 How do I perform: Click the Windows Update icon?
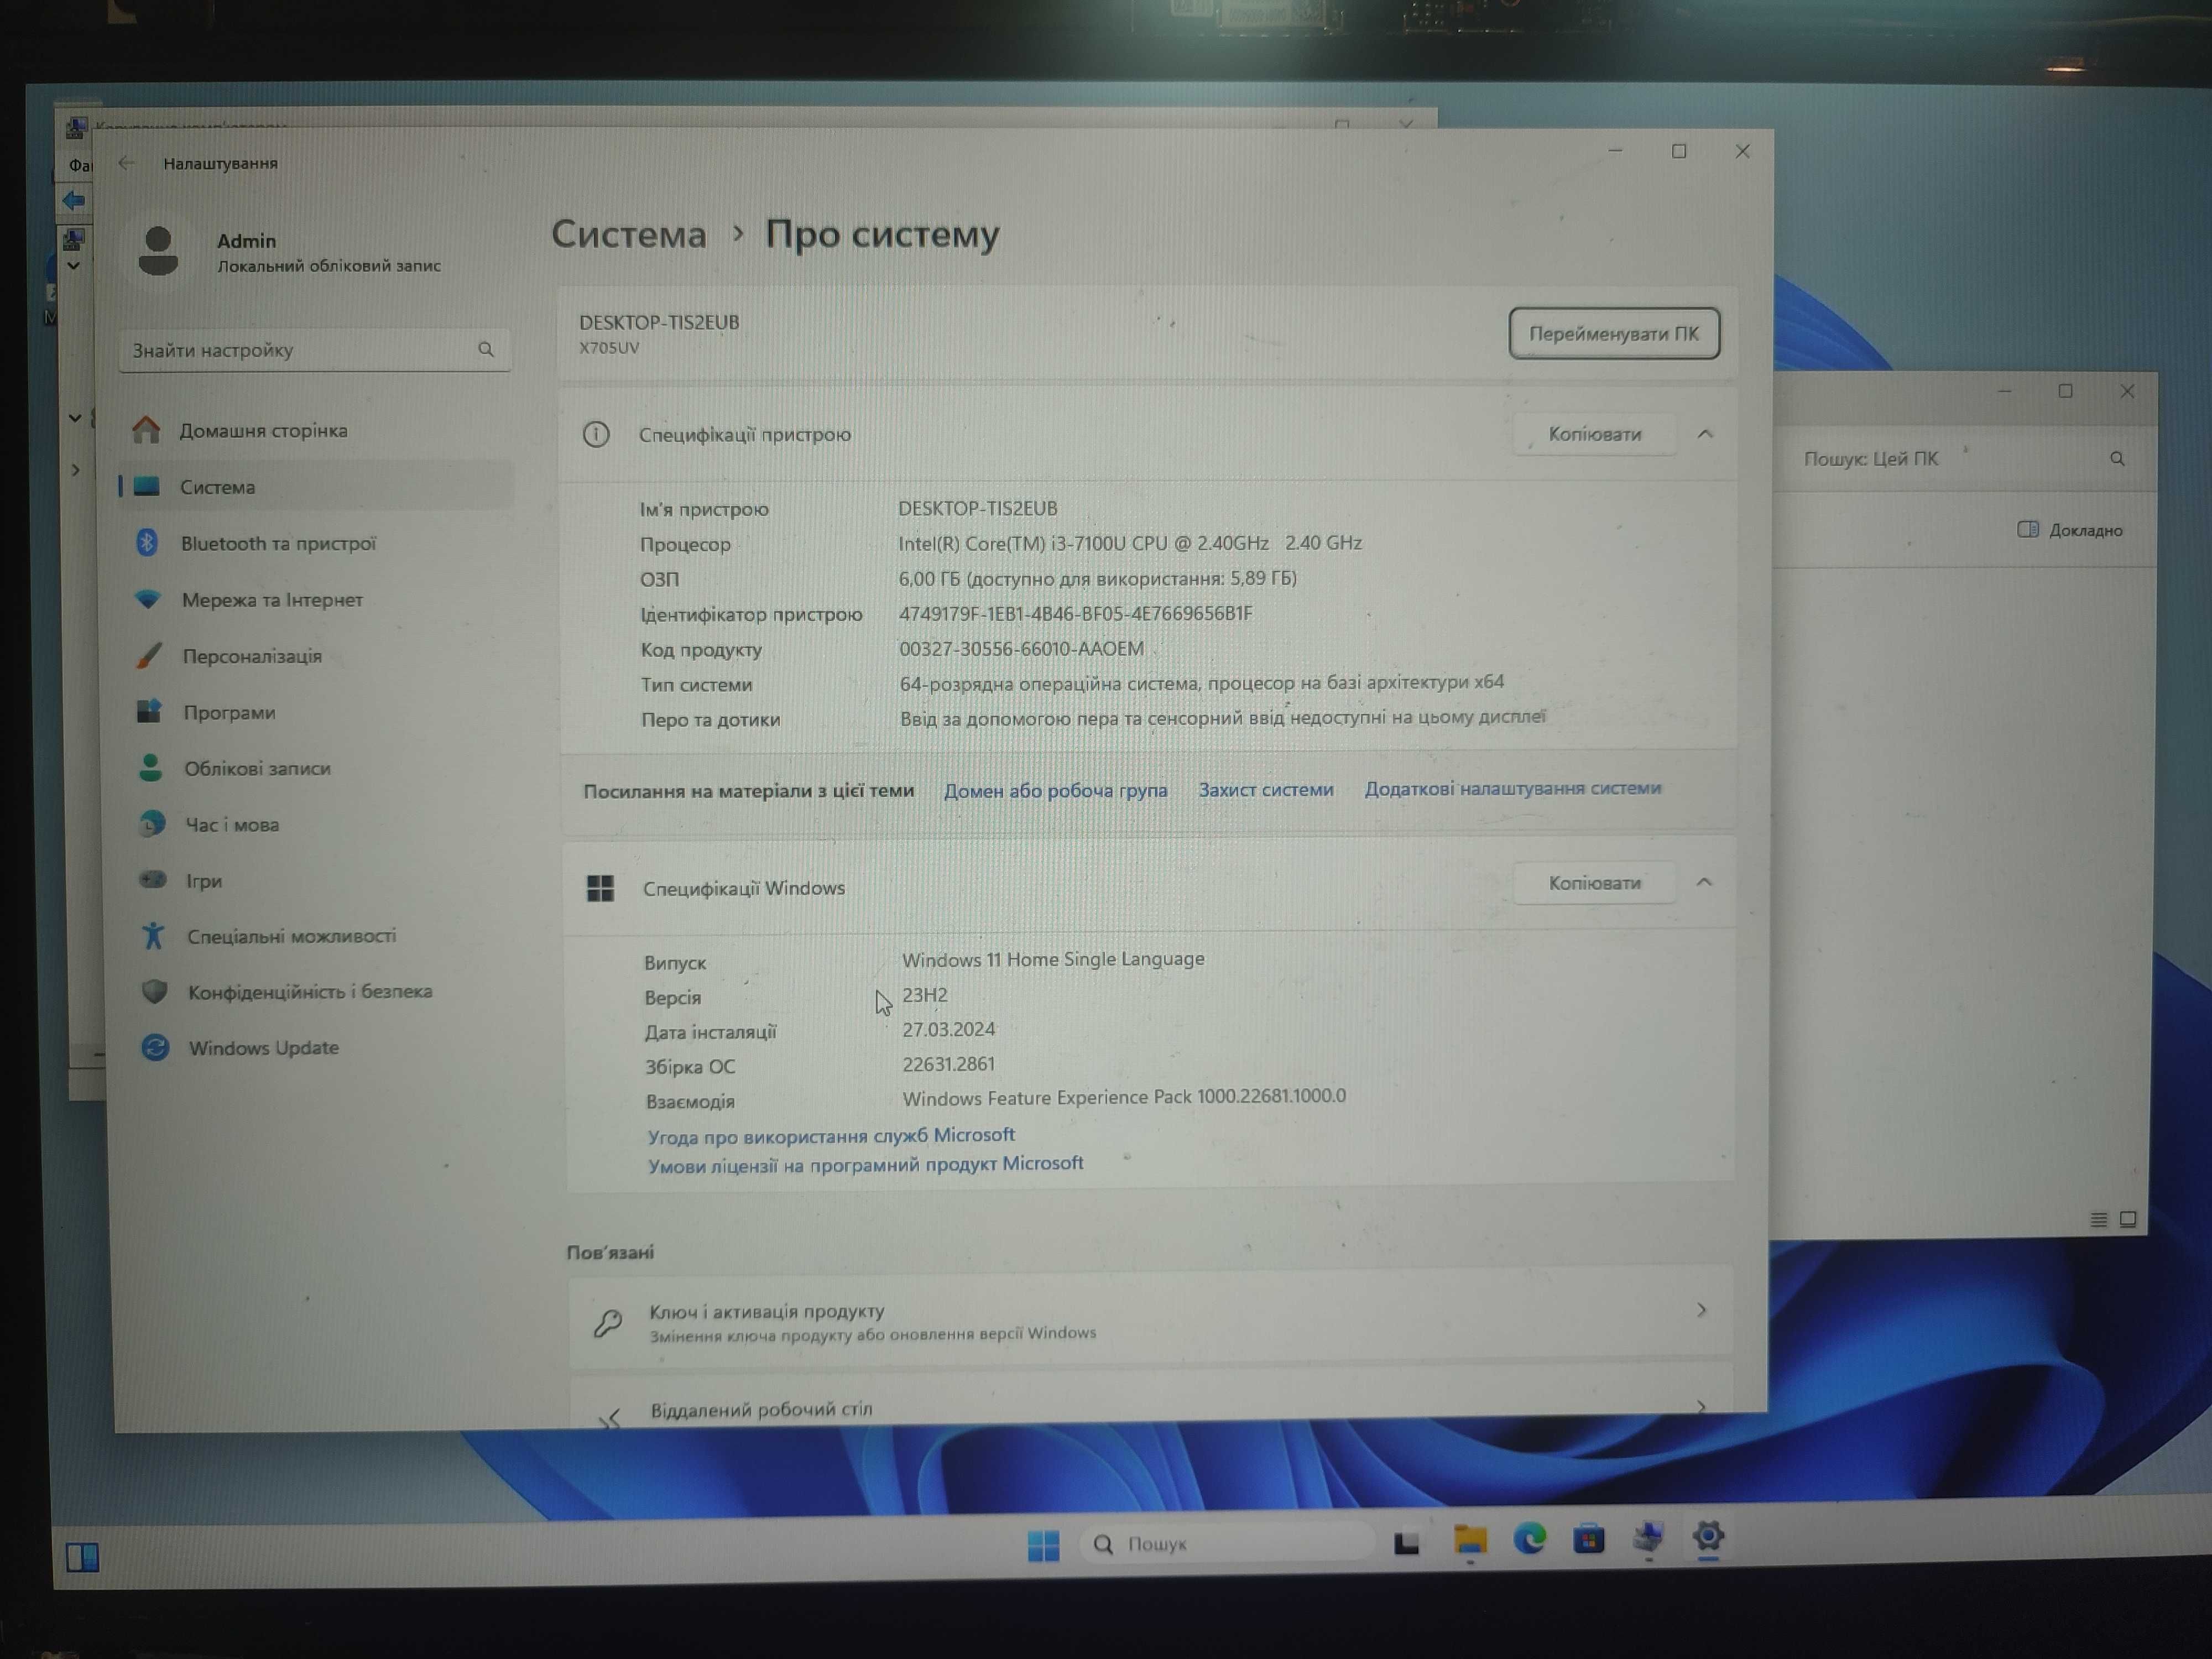point(155,1047)
